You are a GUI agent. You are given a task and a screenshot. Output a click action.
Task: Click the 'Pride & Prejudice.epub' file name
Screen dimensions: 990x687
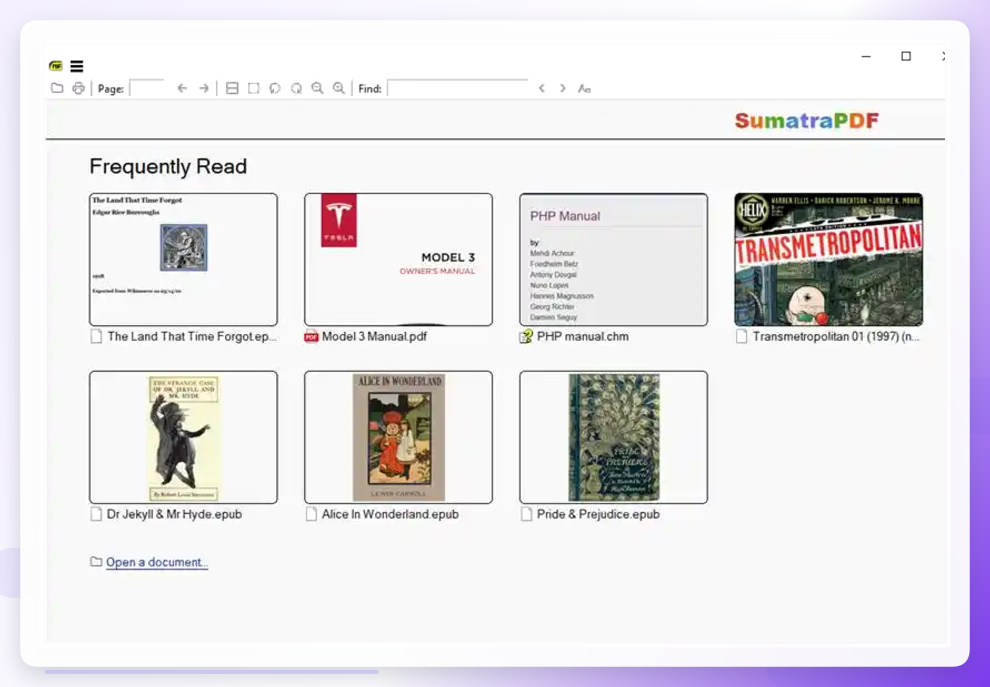[x=598, y=514]
